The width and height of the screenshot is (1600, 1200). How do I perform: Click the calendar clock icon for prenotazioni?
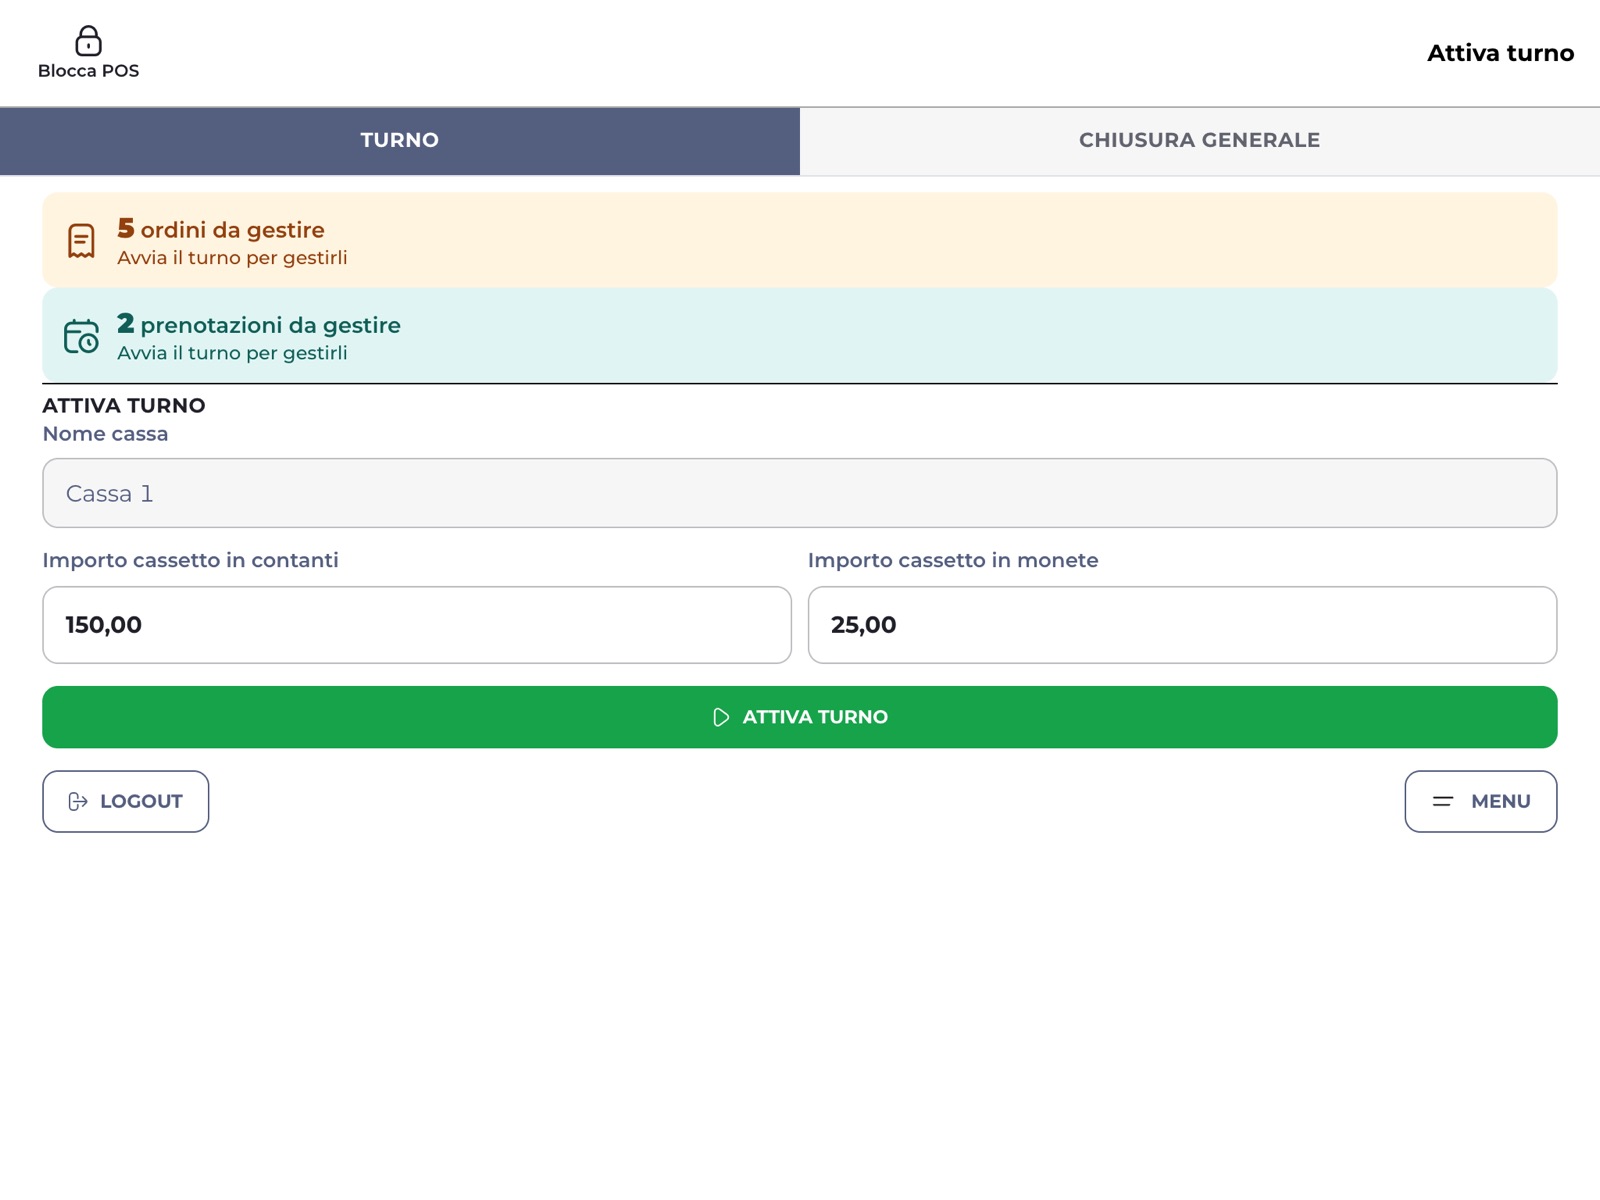[81, 336]
